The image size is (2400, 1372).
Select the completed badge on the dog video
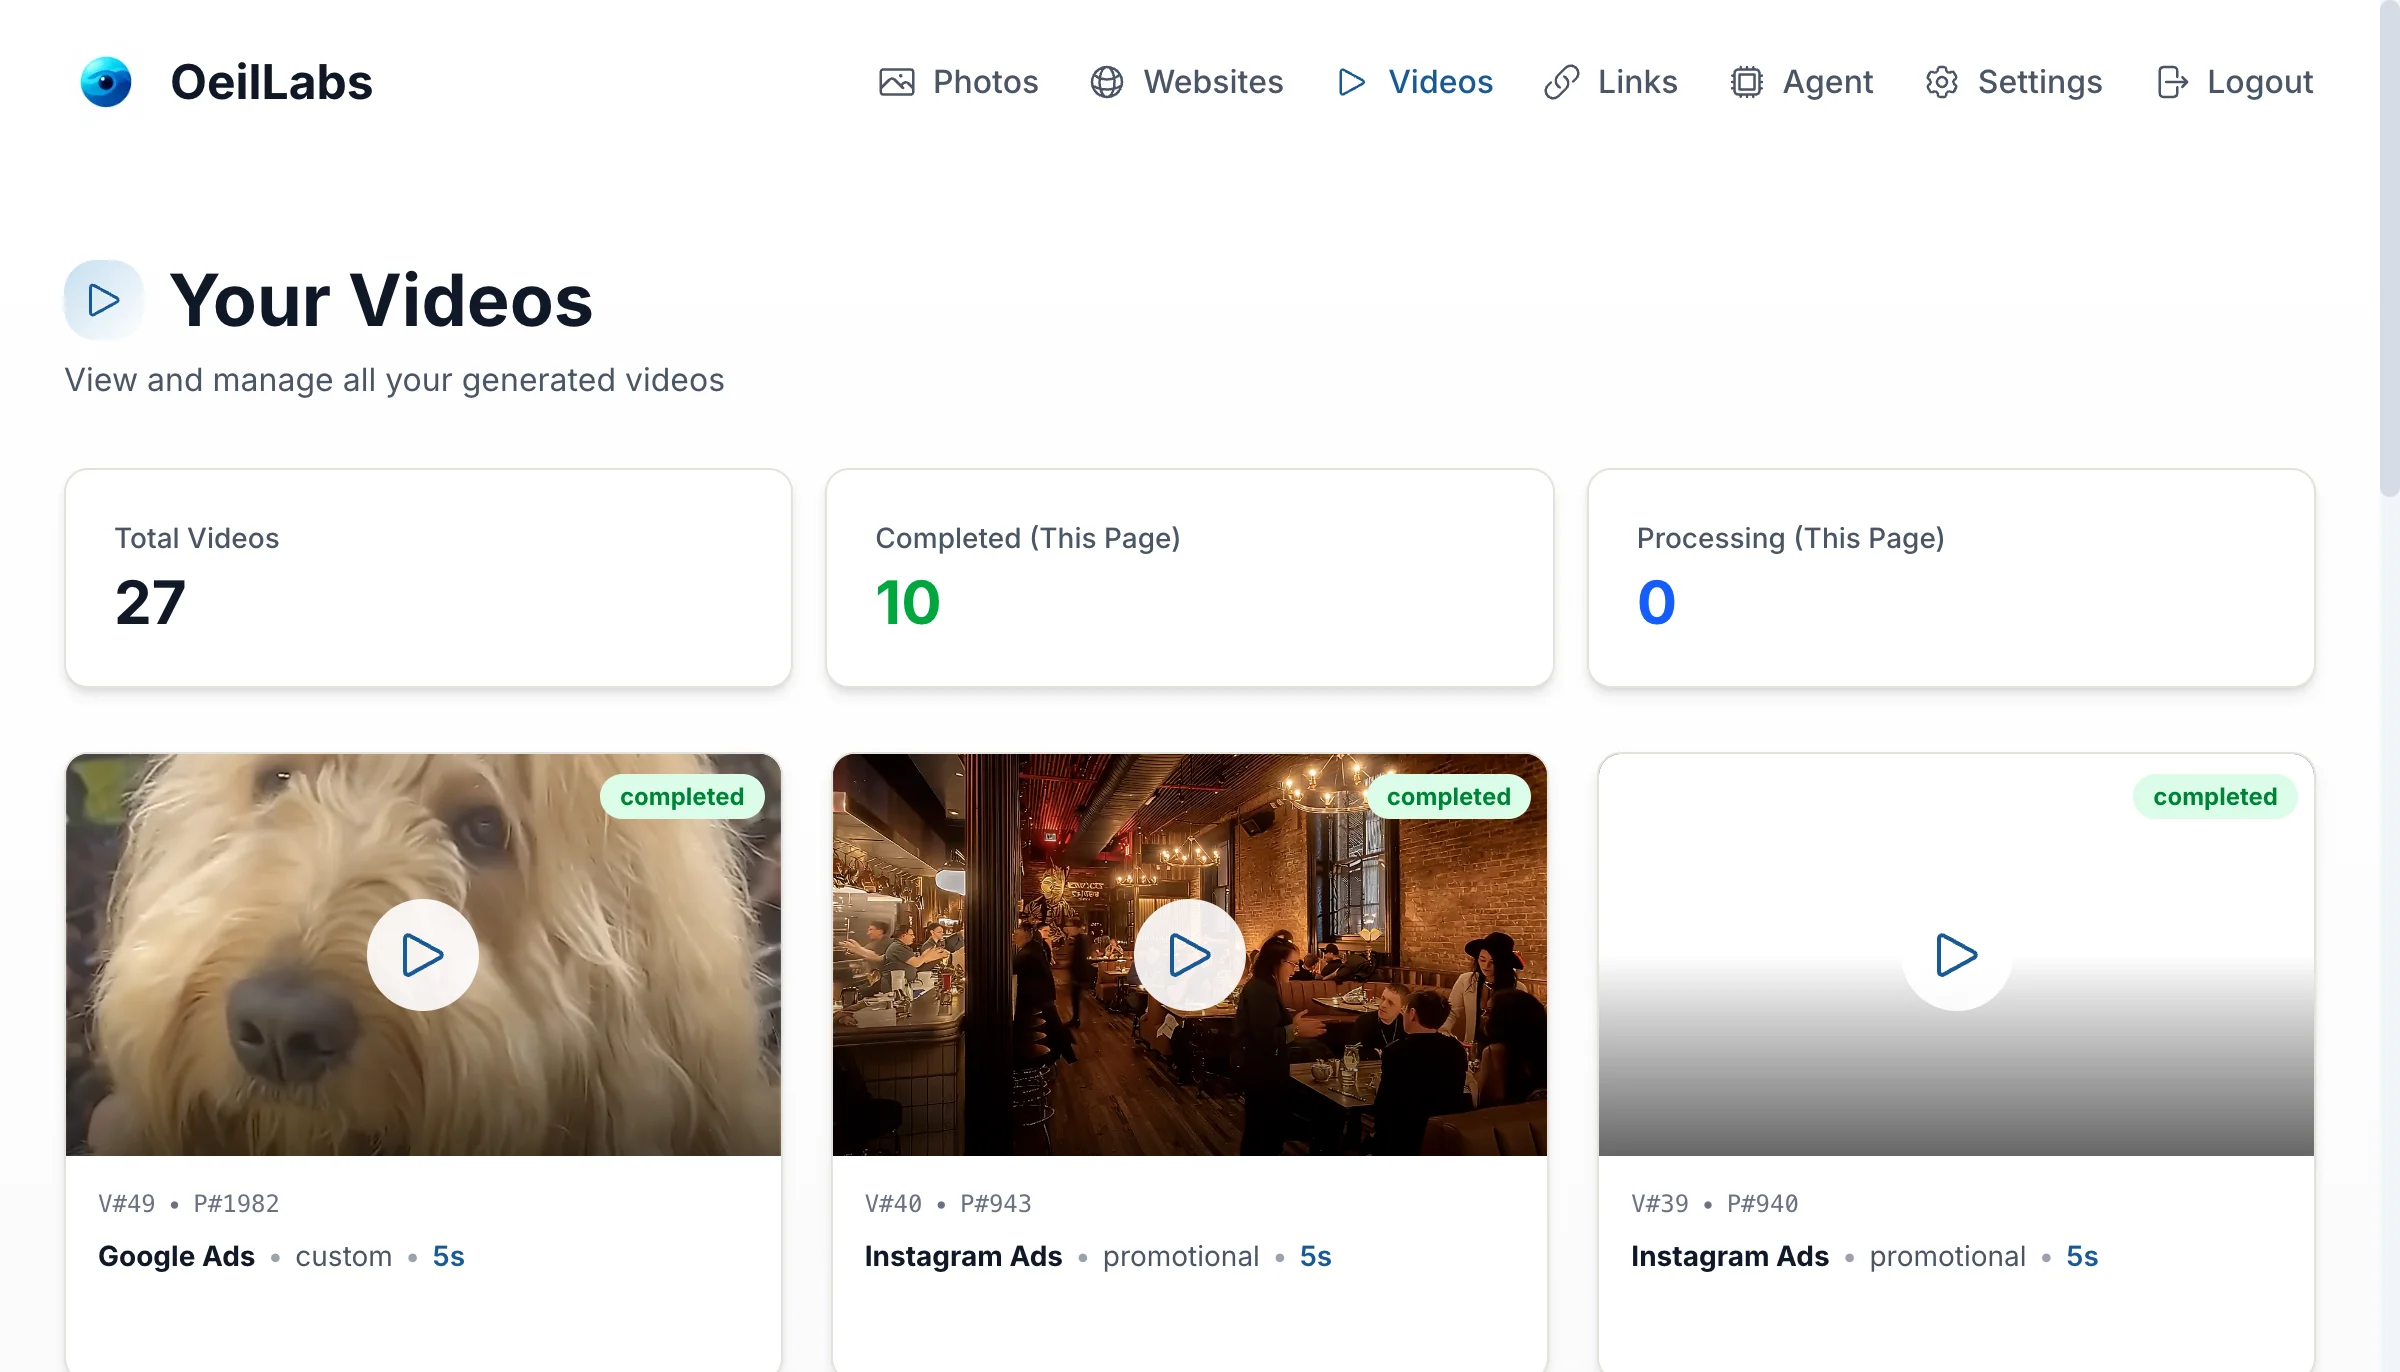pyautogui.click(x=683, y=796)
